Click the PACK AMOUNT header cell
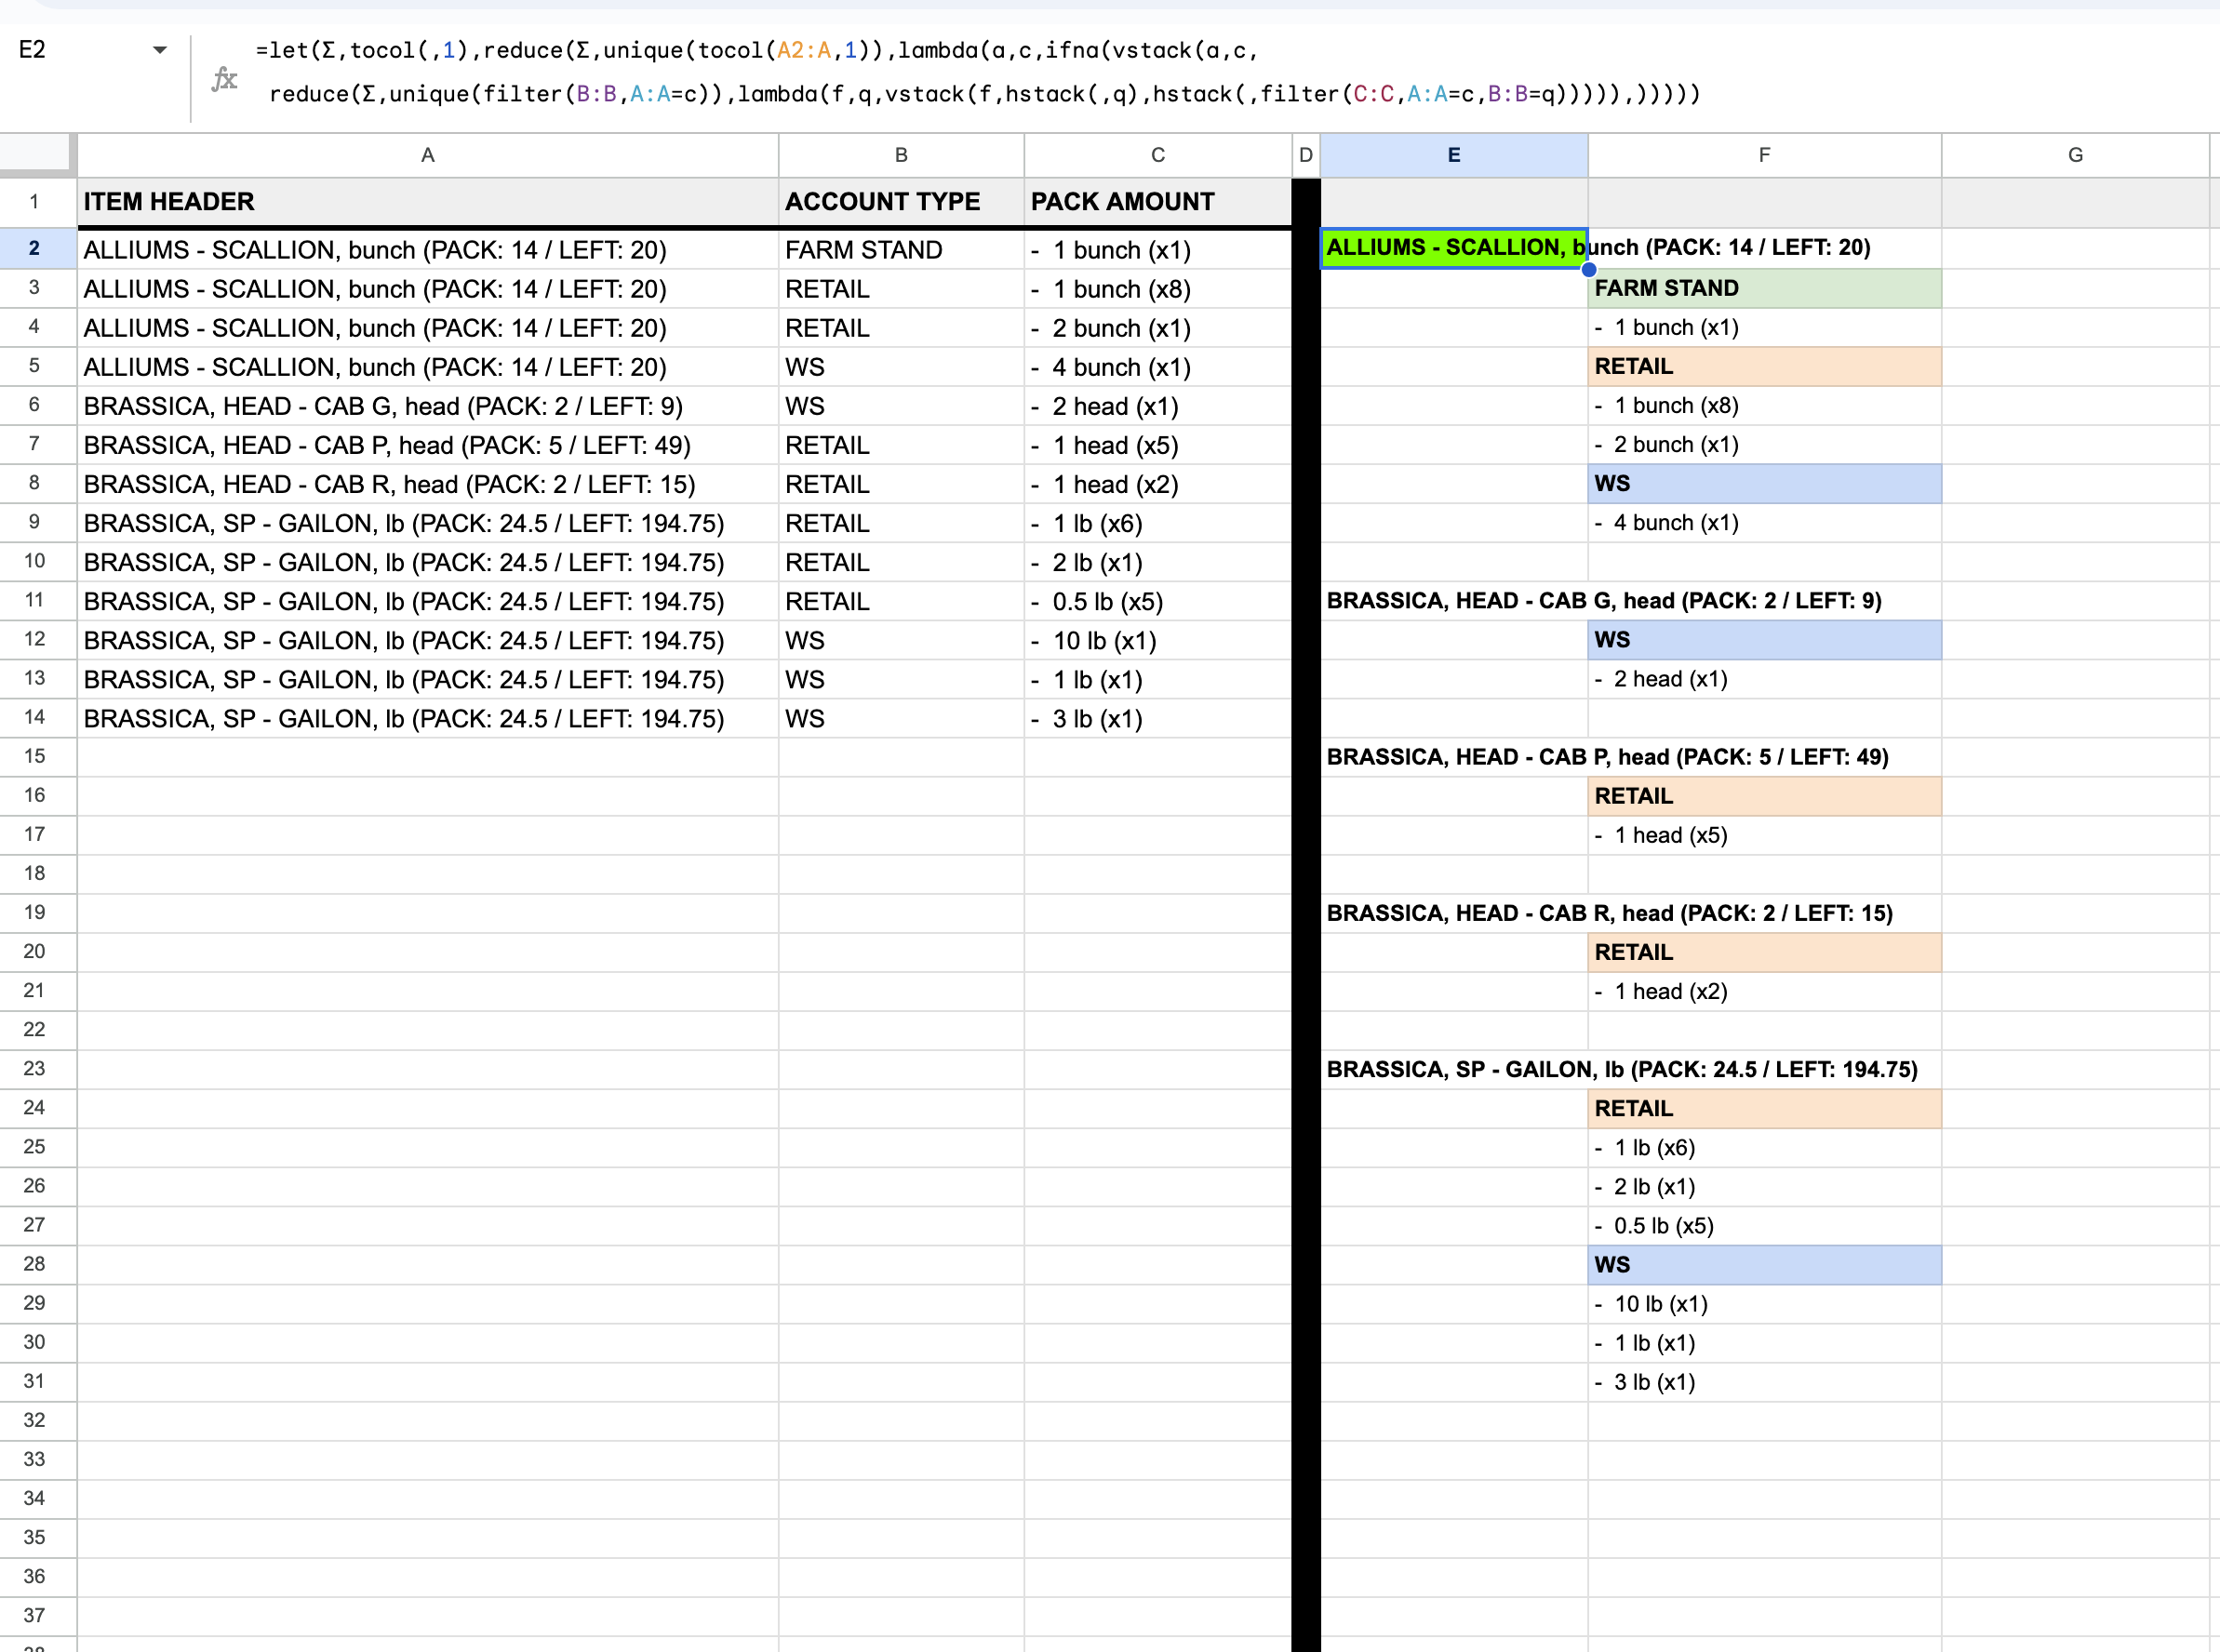Image resolution: width=2220 pixels, height=1652 pixels. (1157, 202)
